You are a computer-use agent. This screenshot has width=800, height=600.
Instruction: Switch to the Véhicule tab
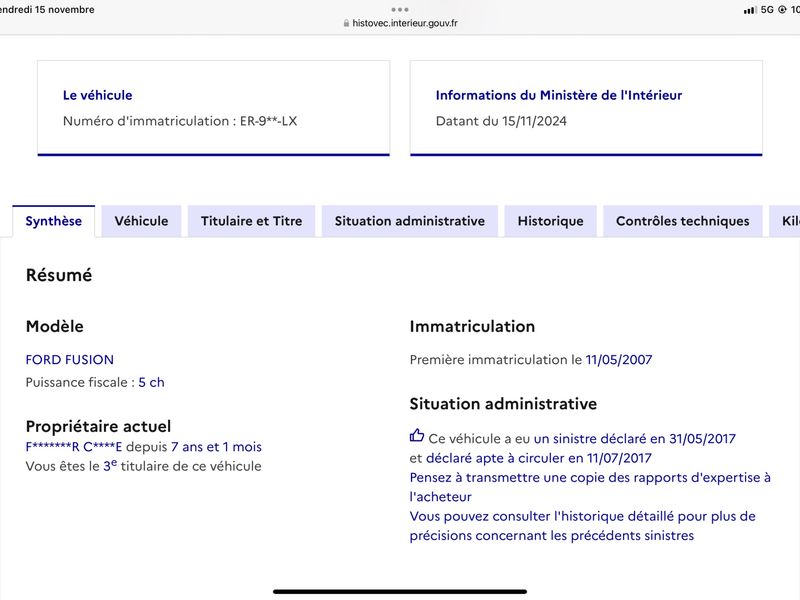[141, 221]
